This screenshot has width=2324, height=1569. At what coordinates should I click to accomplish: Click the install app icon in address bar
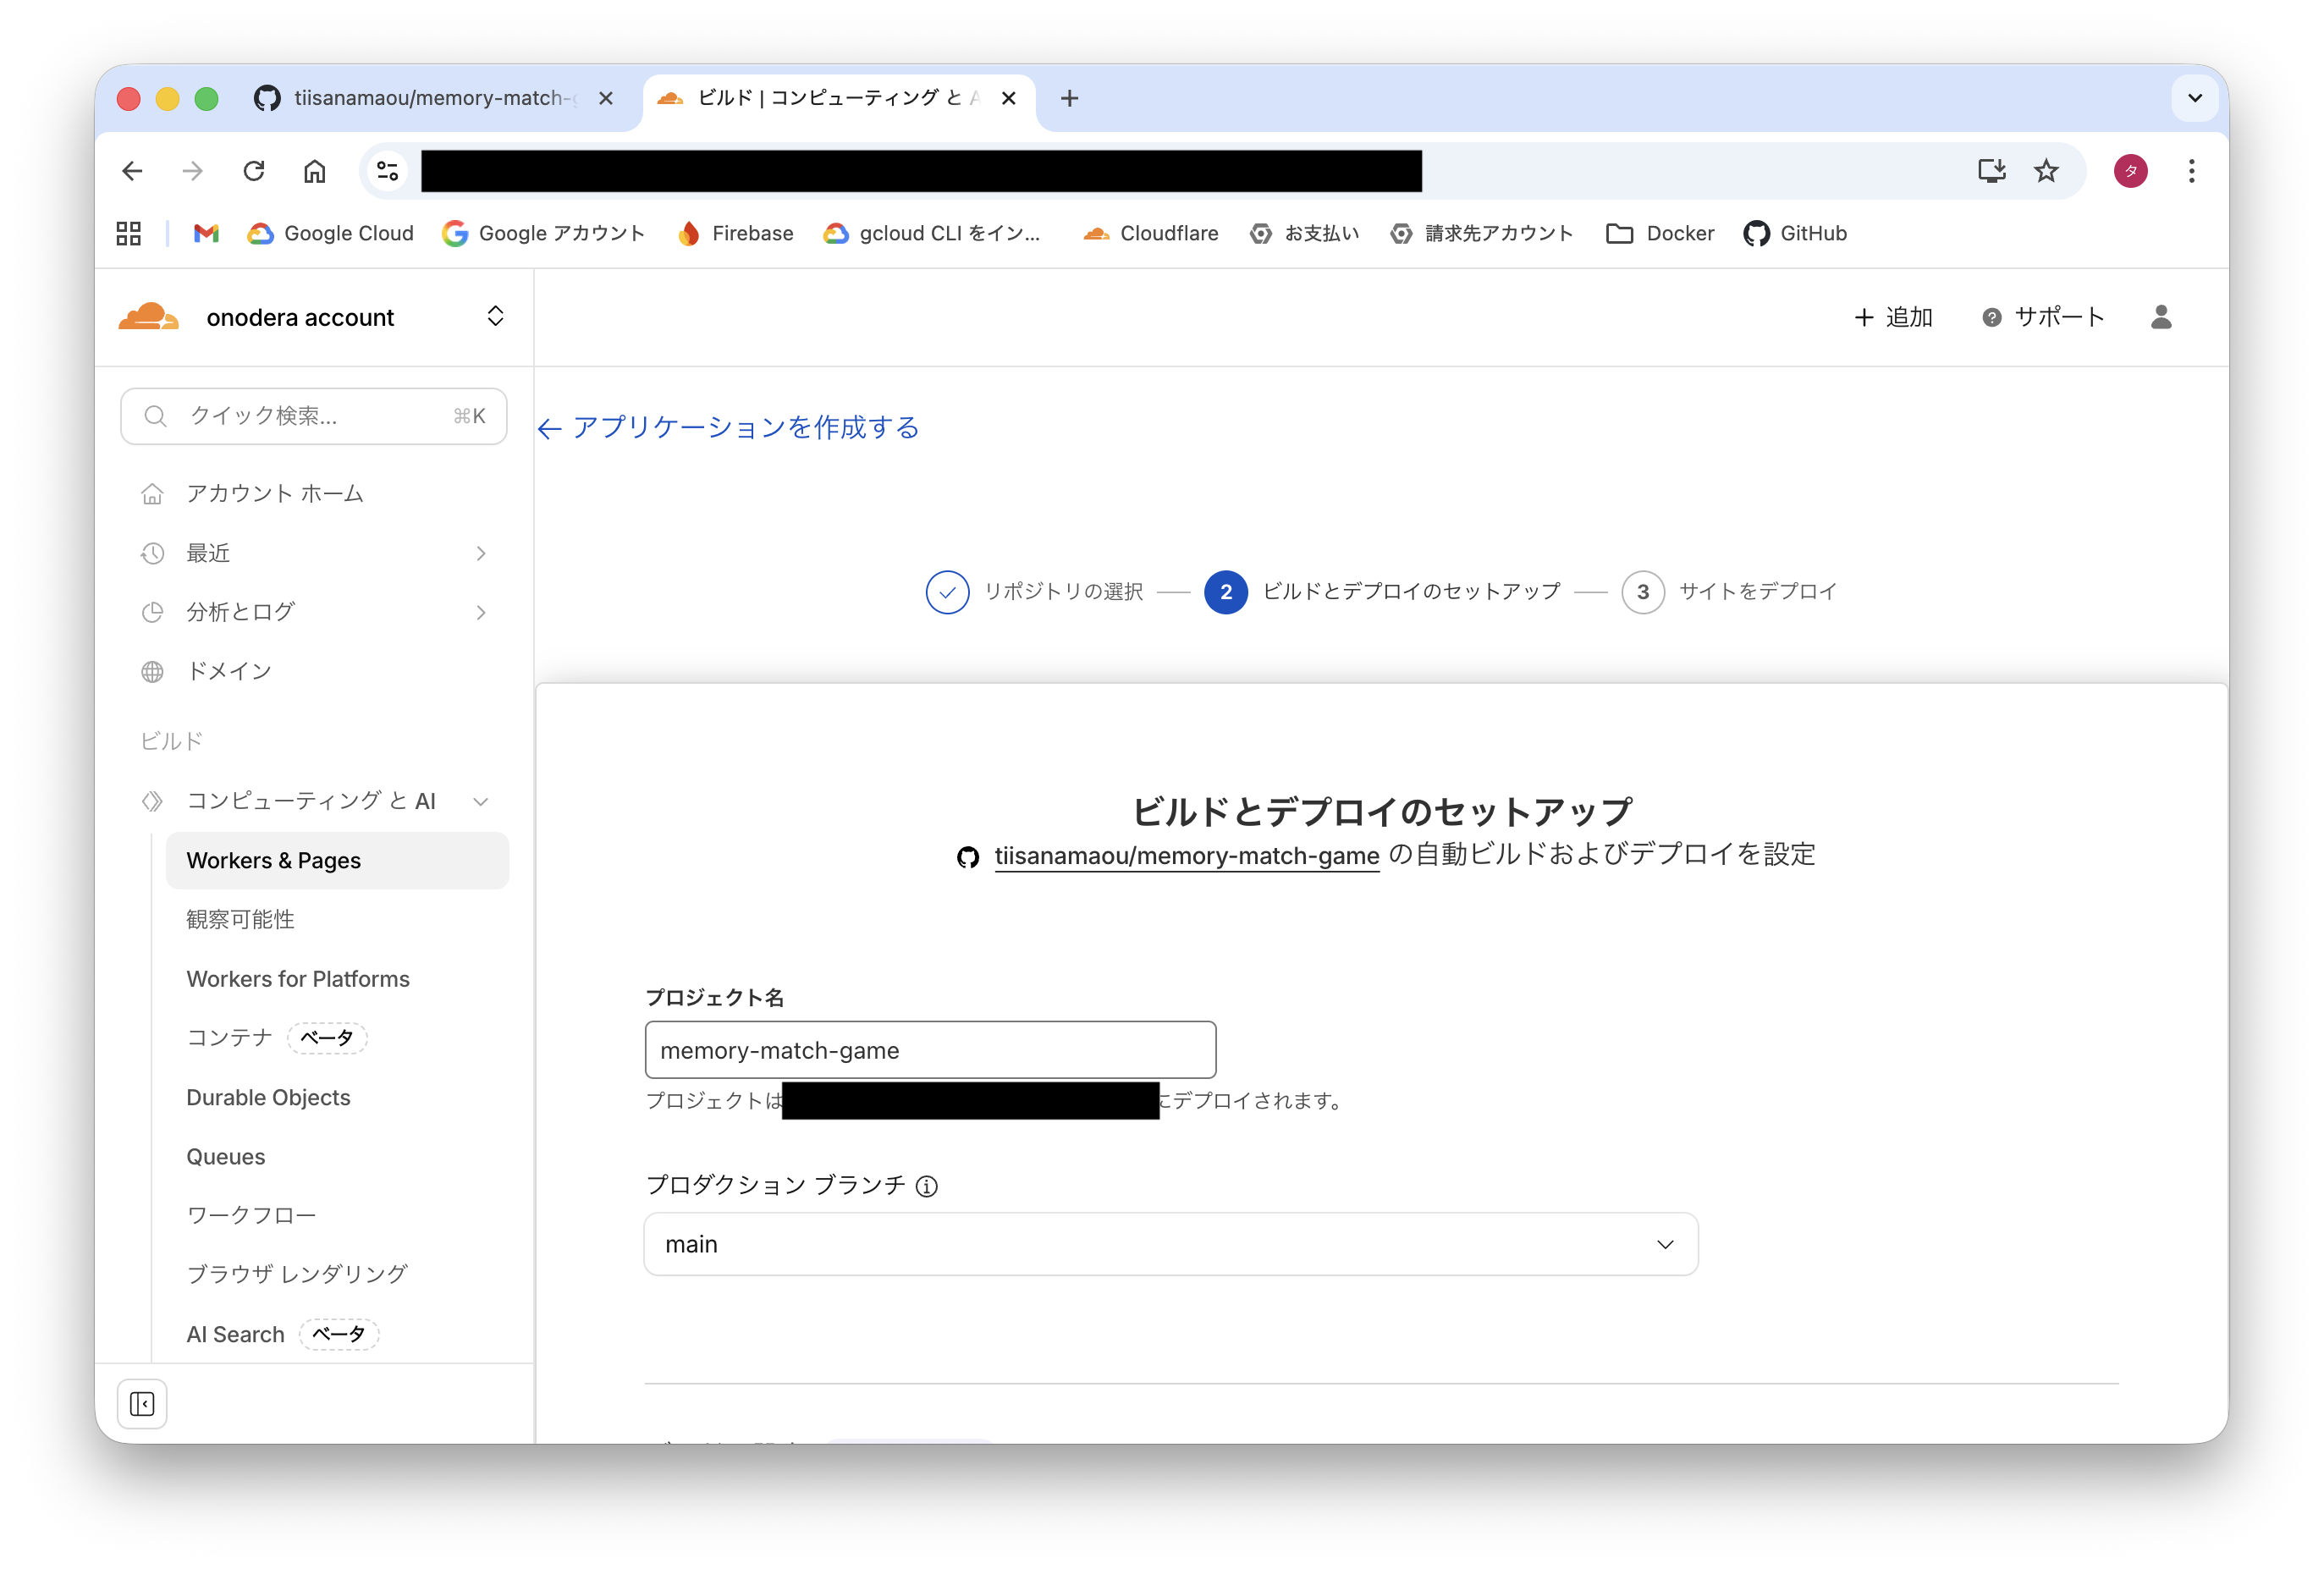pos(1991,171)
